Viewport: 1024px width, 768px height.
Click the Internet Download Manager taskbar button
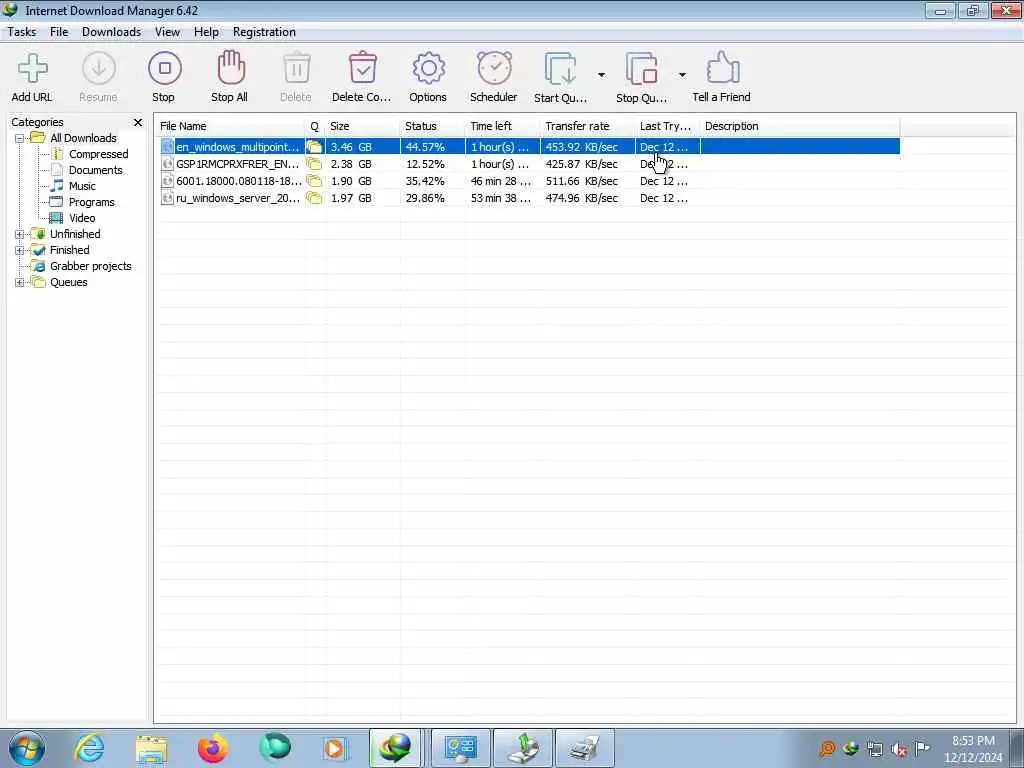[x=395, y=748]
